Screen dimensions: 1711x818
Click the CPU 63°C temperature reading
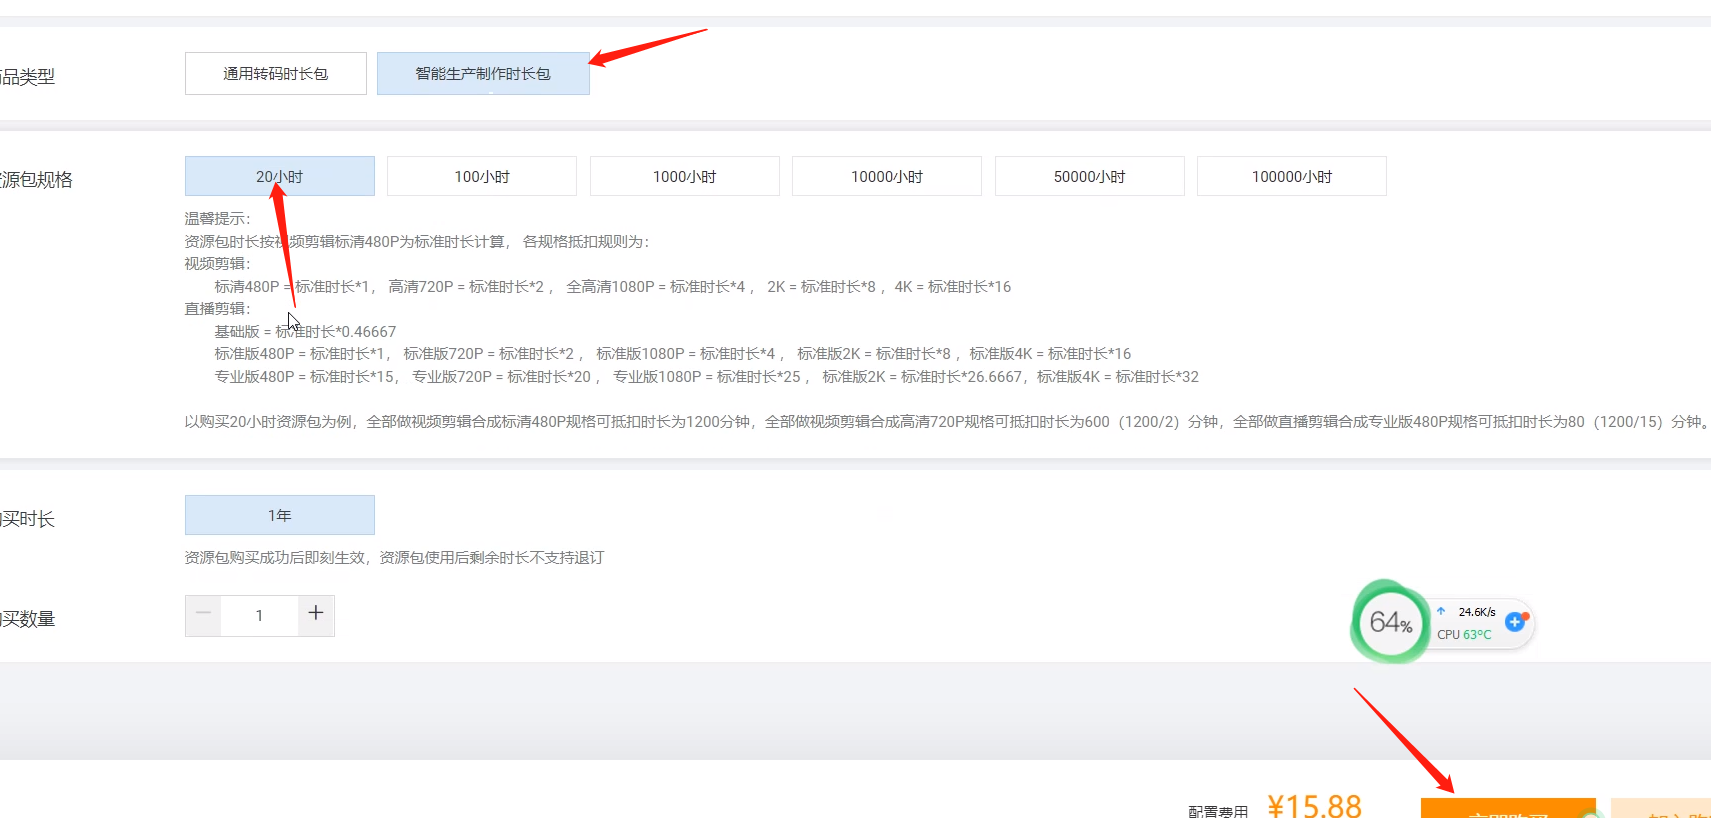[x=1464, y=634]
